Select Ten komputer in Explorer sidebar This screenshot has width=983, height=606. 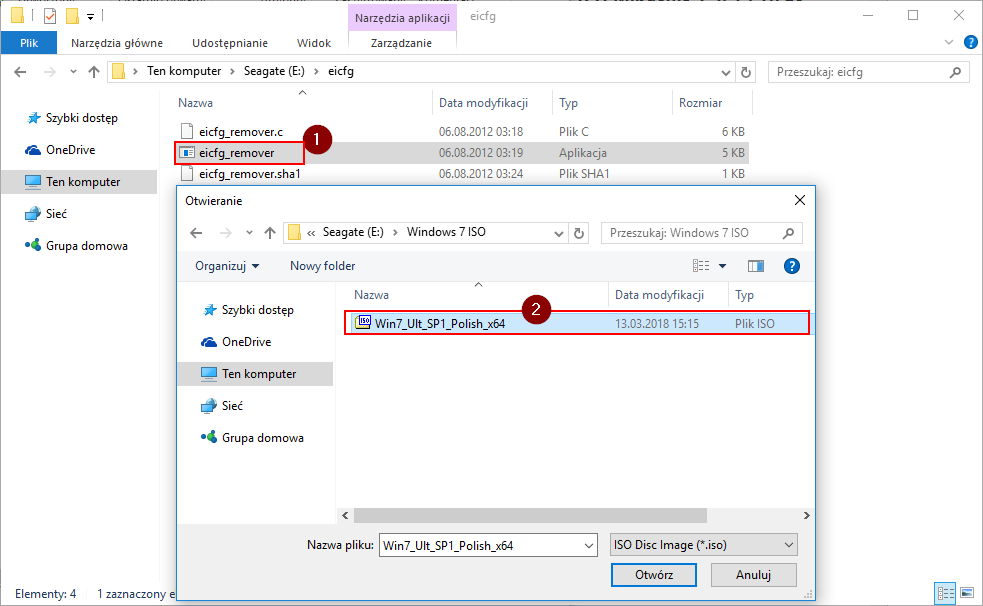pos(79,182)
